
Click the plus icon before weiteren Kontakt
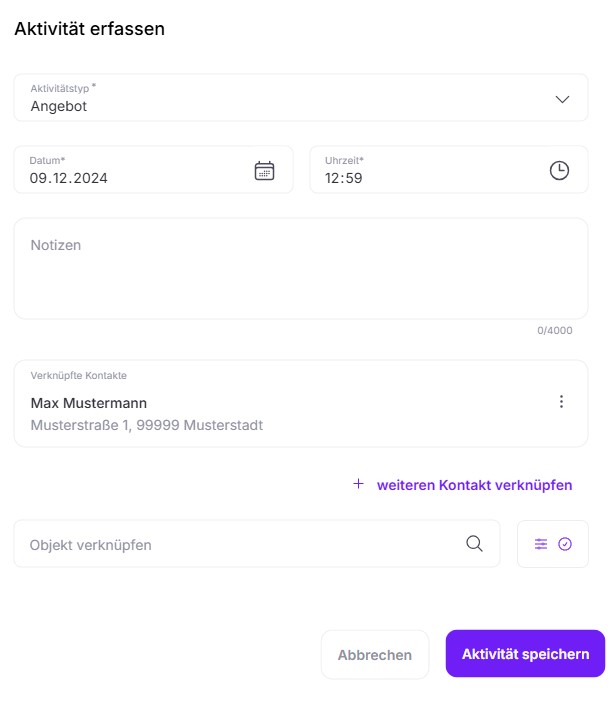click(x=358, y=483)
